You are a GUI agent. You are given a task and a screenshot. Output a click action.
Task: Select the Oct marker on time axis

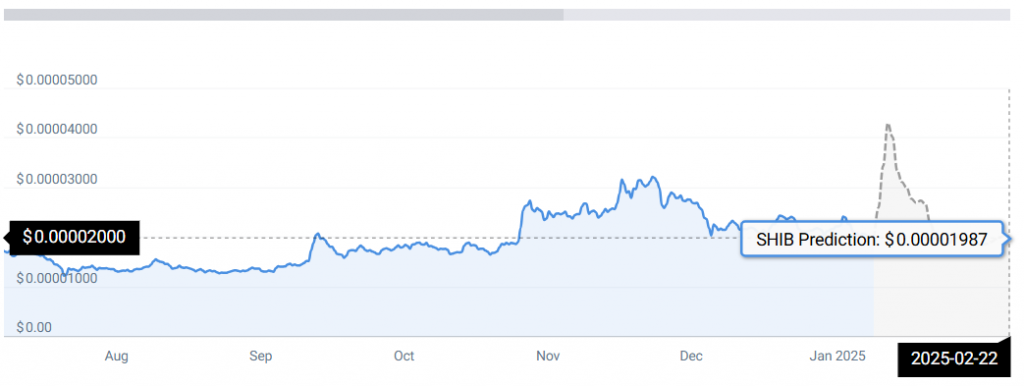(404, 356)
